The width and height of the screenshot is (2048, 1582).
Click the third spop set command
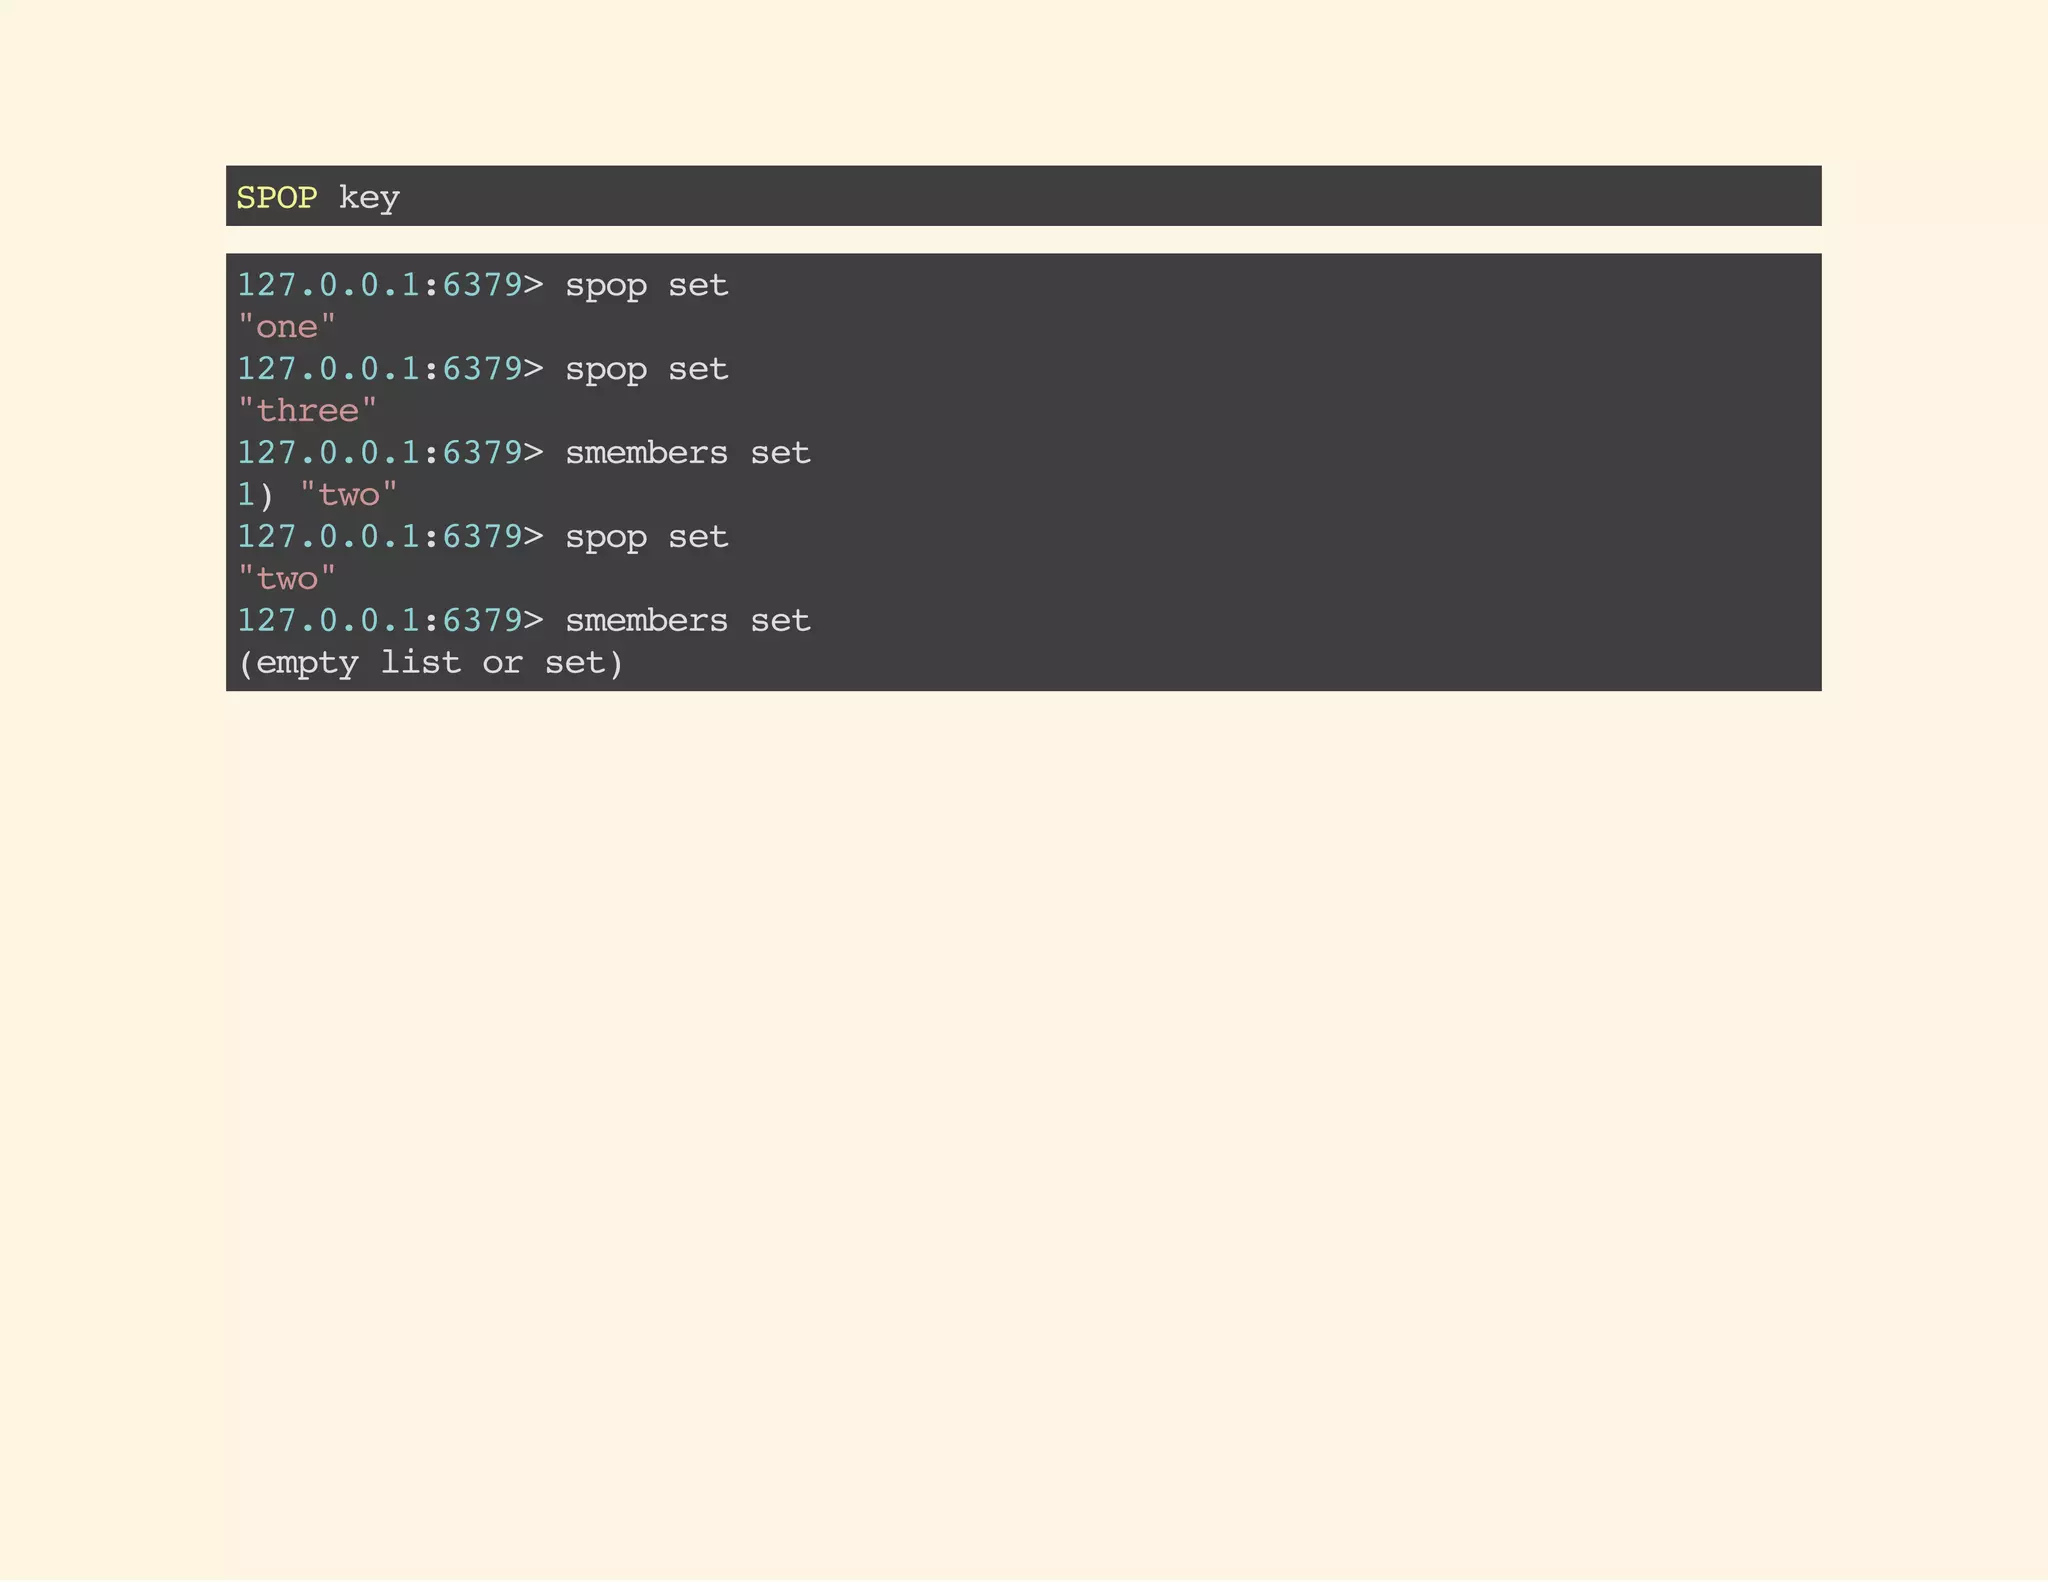click(646, 537)
